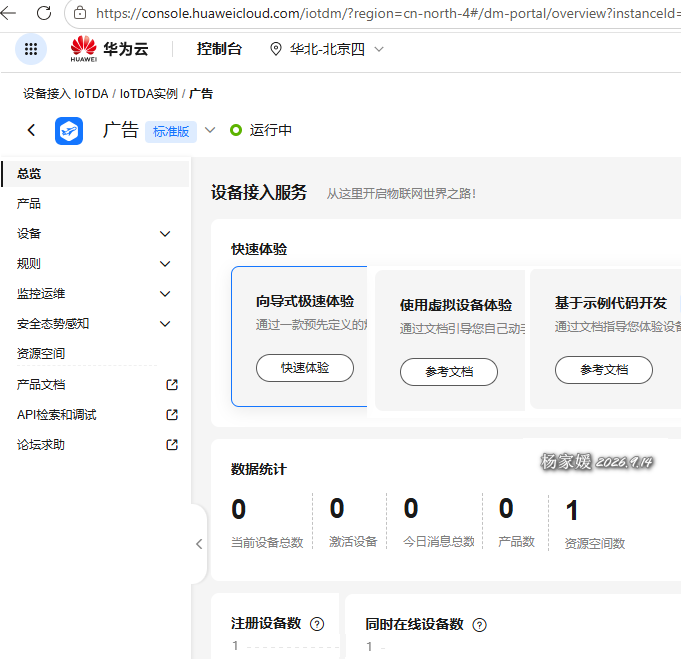
Task: Click the IoTDA实例 breadcrumb
Action: pyautogui.click(x=149, y=94)
